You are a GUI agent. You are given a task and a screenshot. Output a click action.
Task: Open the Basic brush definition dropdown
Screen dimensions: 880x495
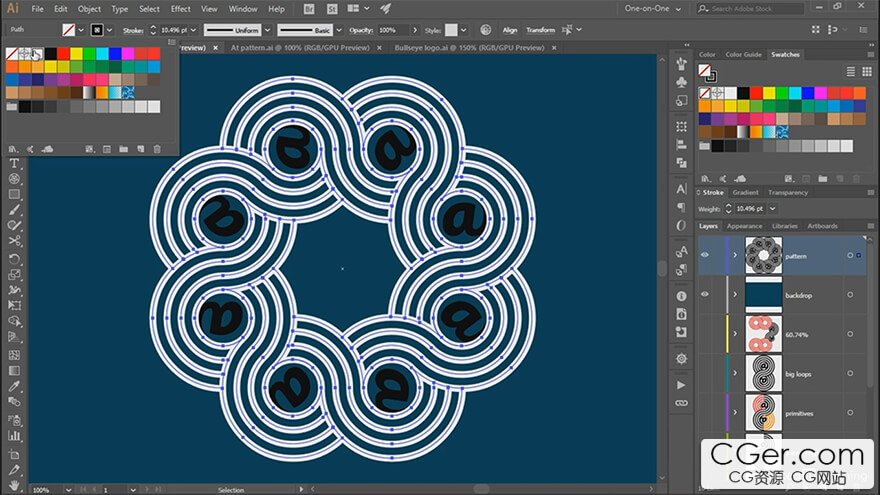[339, 30]
